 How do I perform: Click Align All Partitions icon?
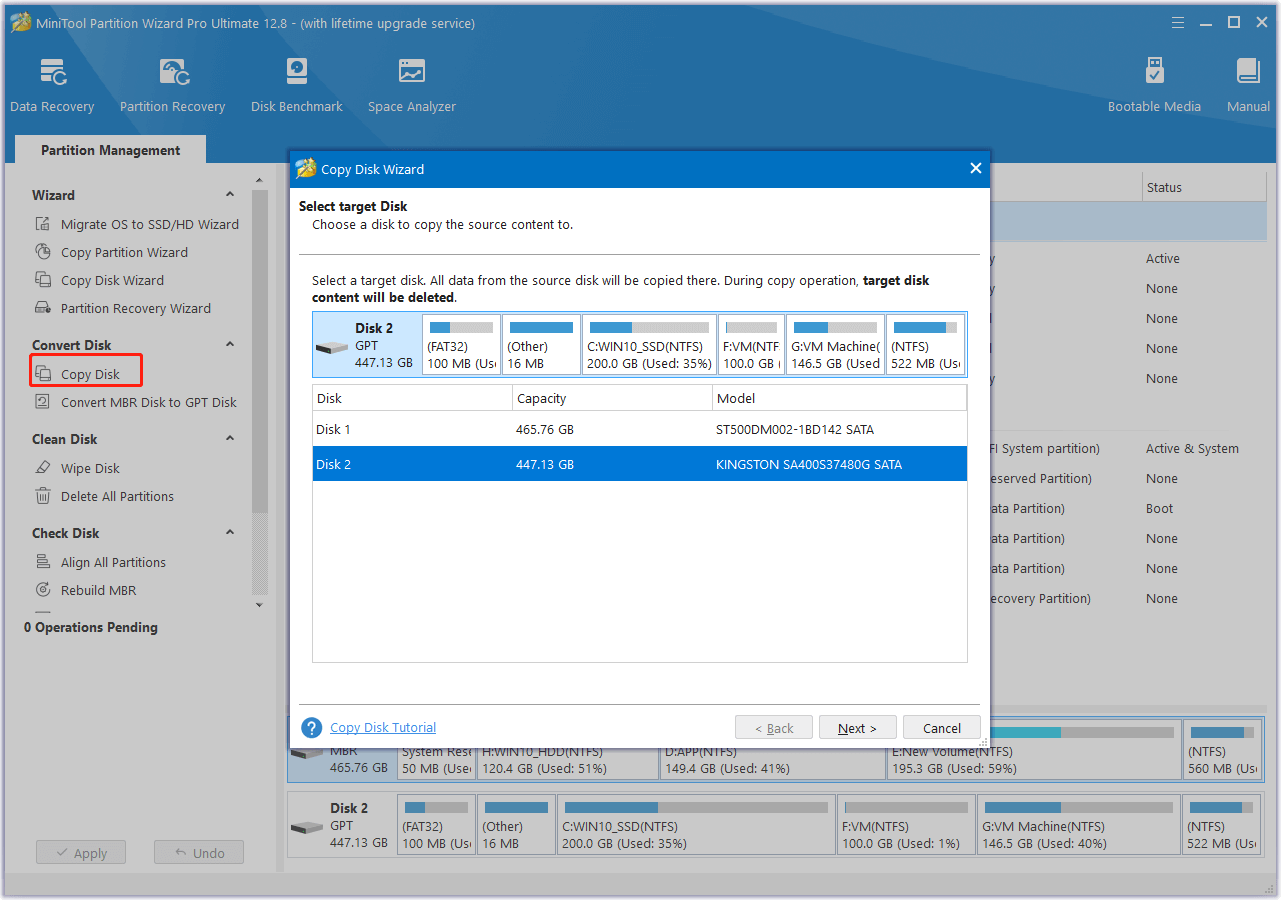(43, 562)
